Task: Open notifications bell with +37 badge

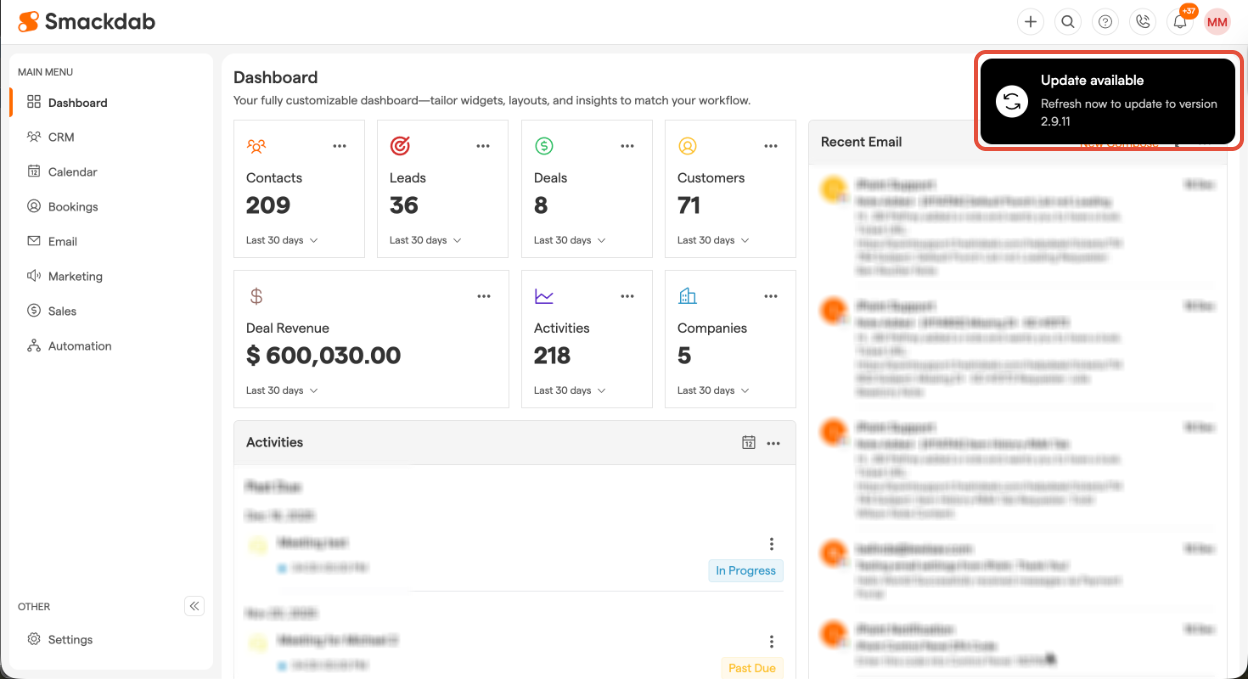Action: (1180, 22)
